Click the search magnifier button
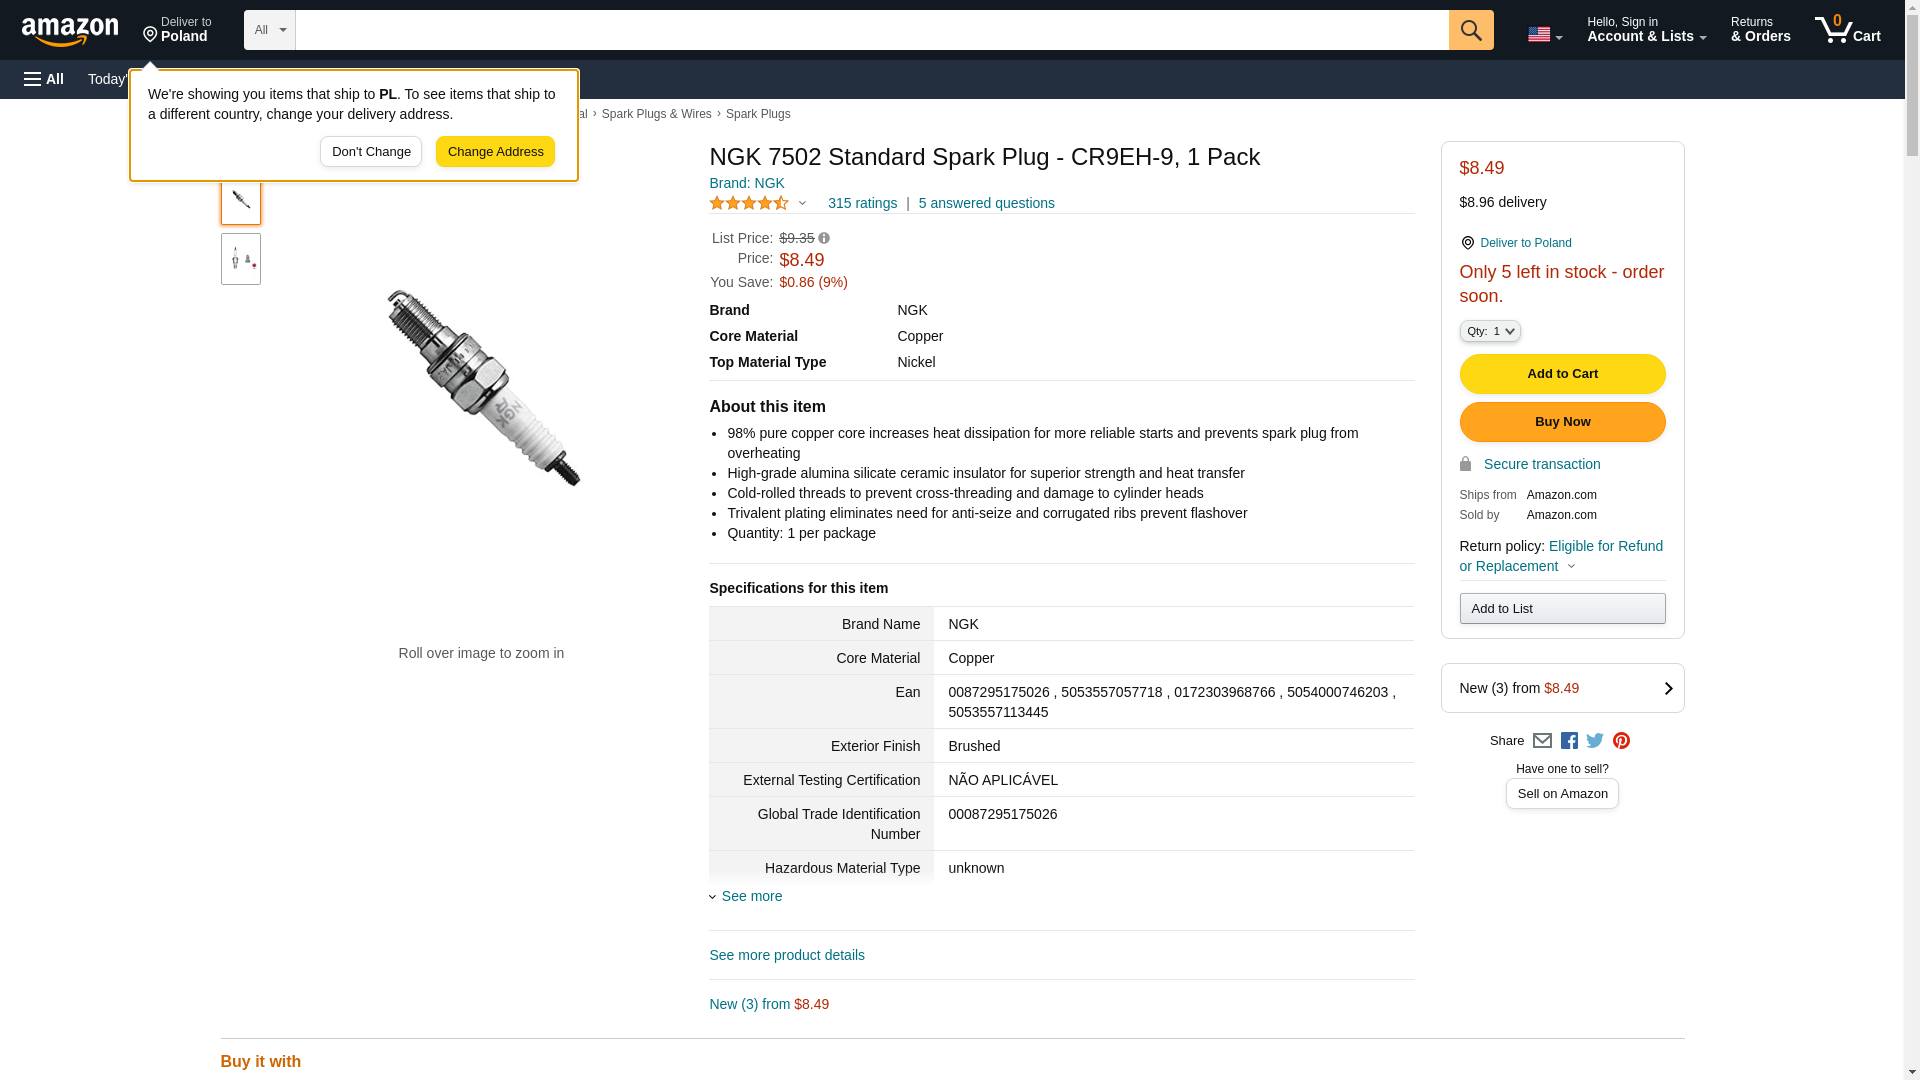1920x1080 pixels. pyautogui.click(x=1470, y=30)
